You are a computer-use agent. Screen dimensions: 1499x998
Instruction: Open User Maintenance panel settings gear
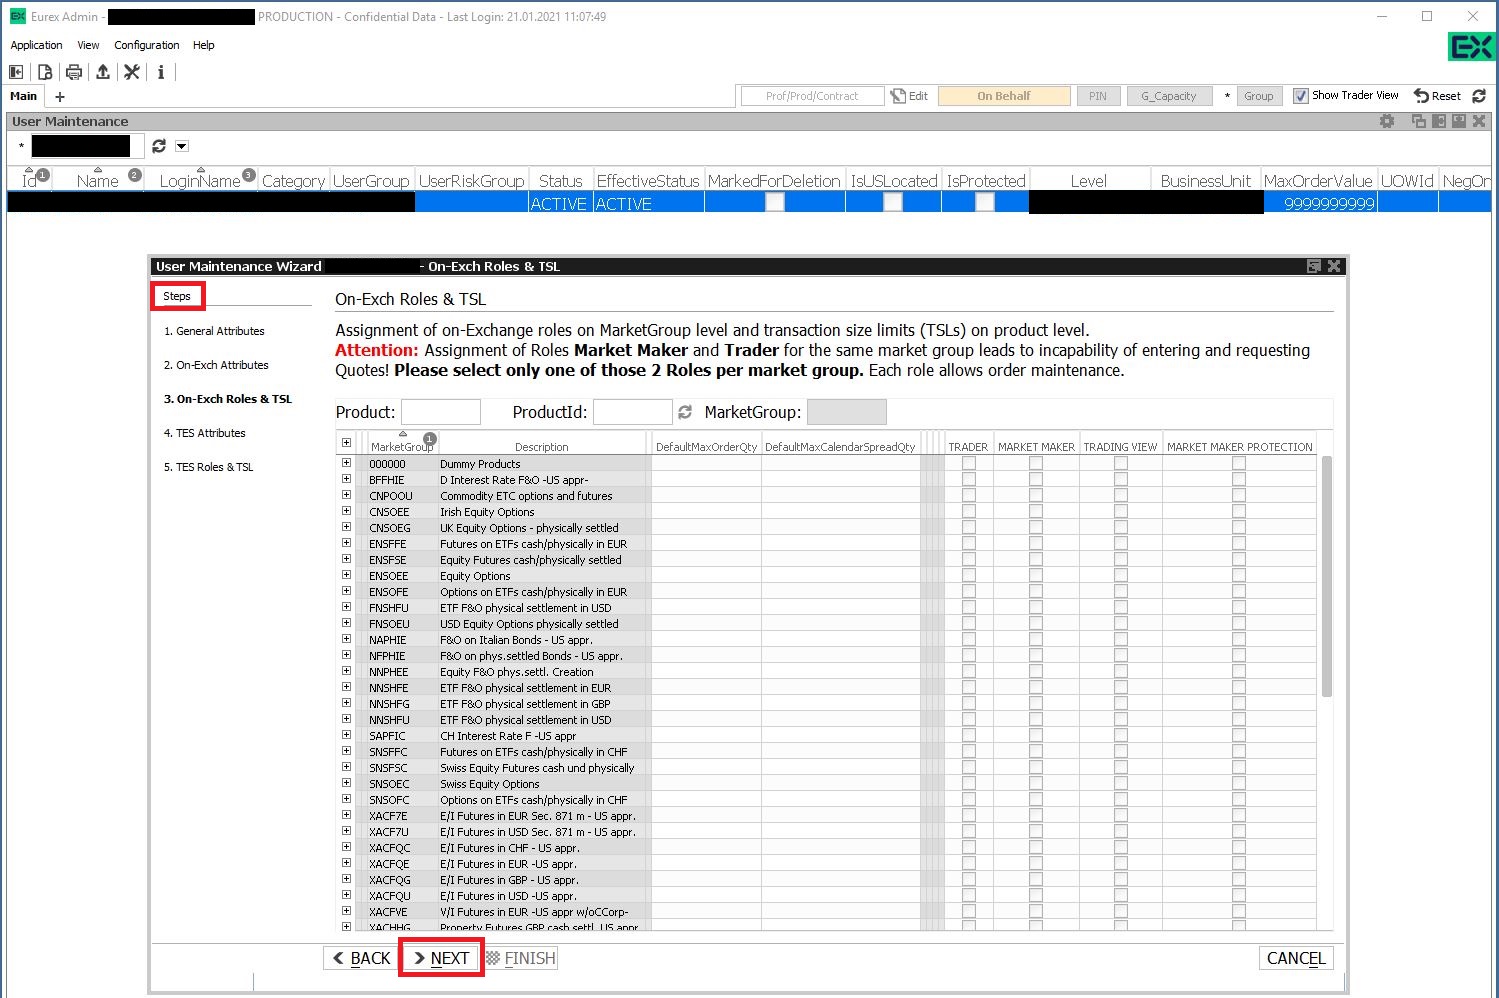coord(1387,121)
